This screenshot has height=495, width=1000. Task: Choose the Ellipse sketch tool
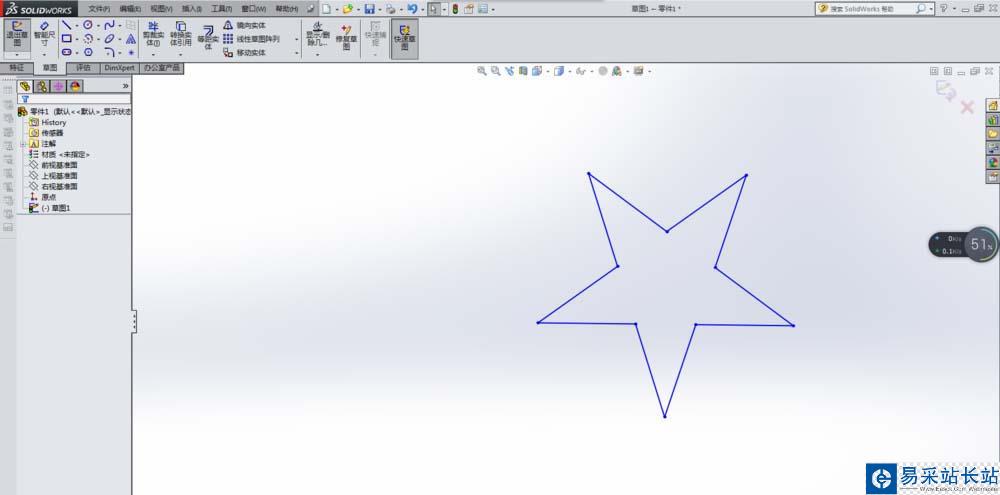tap(110, 38)
